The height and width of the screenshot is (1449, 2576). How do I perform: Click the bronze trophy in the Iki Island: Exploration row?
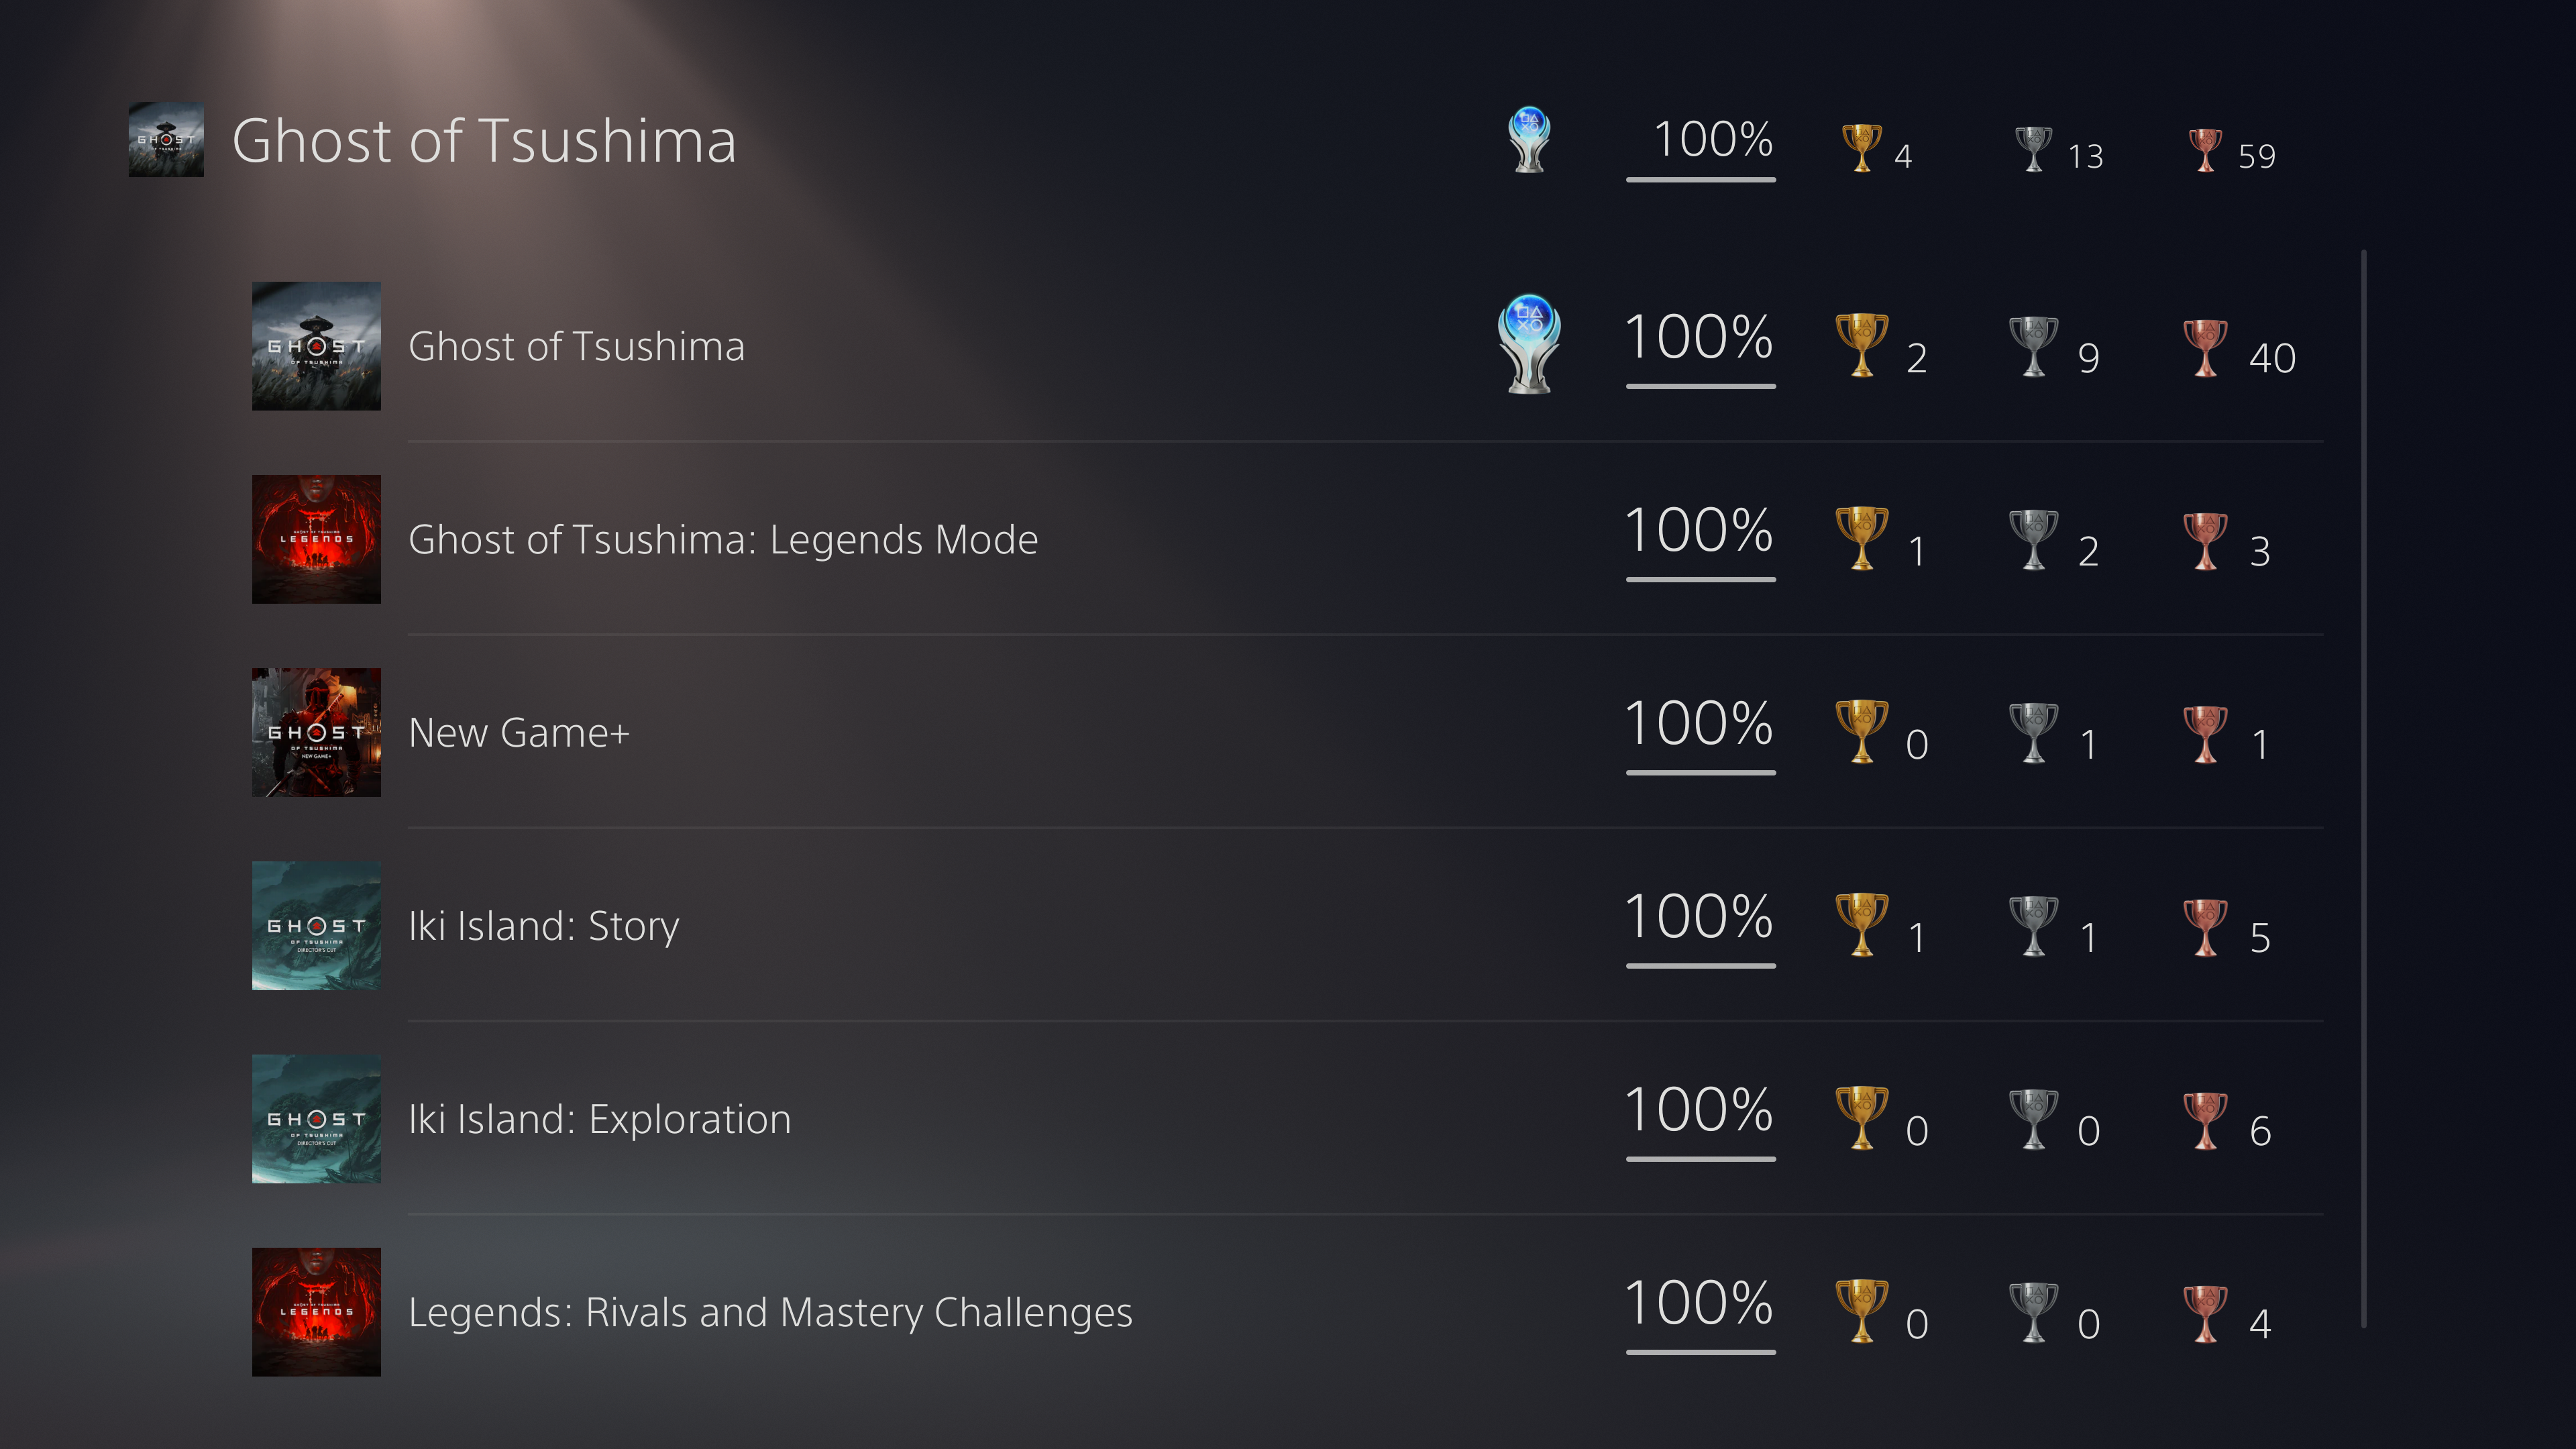[2205, 1119]
